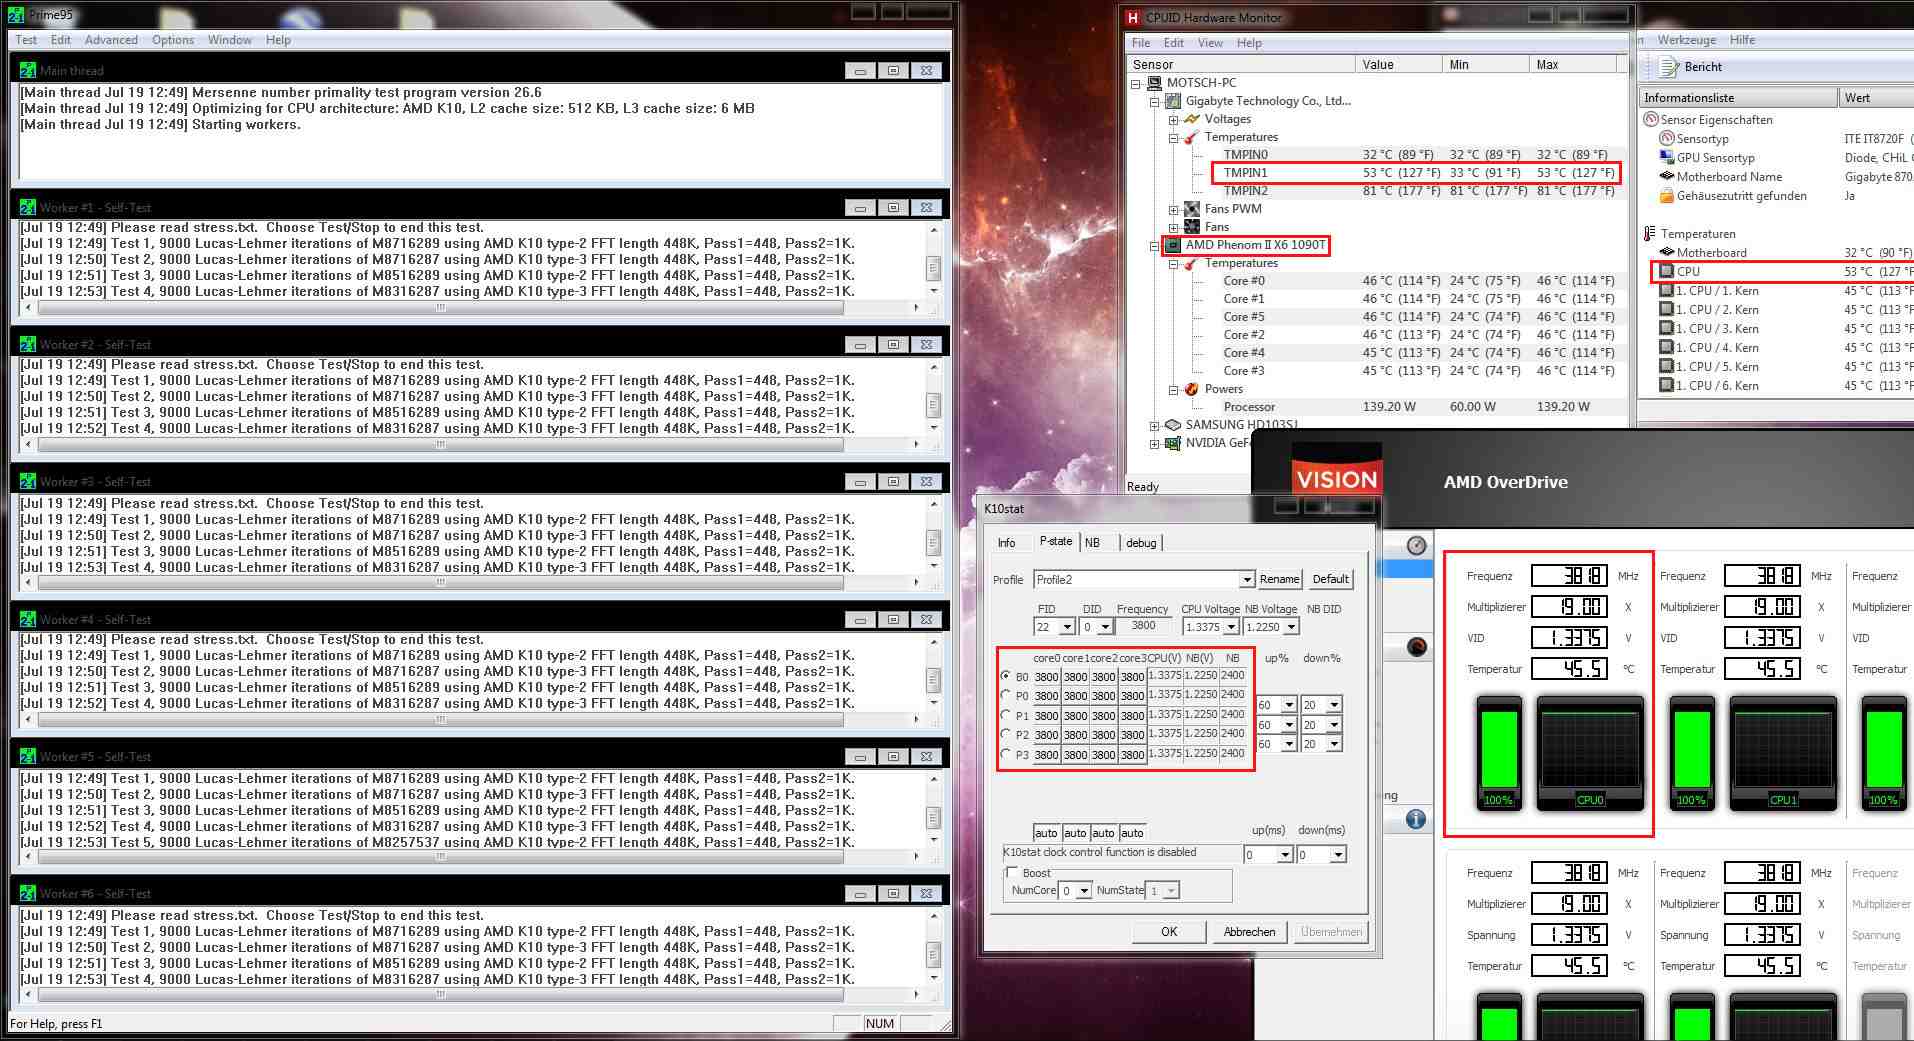Click the Worker #1 Self-Test window icon

click(28, 207)
